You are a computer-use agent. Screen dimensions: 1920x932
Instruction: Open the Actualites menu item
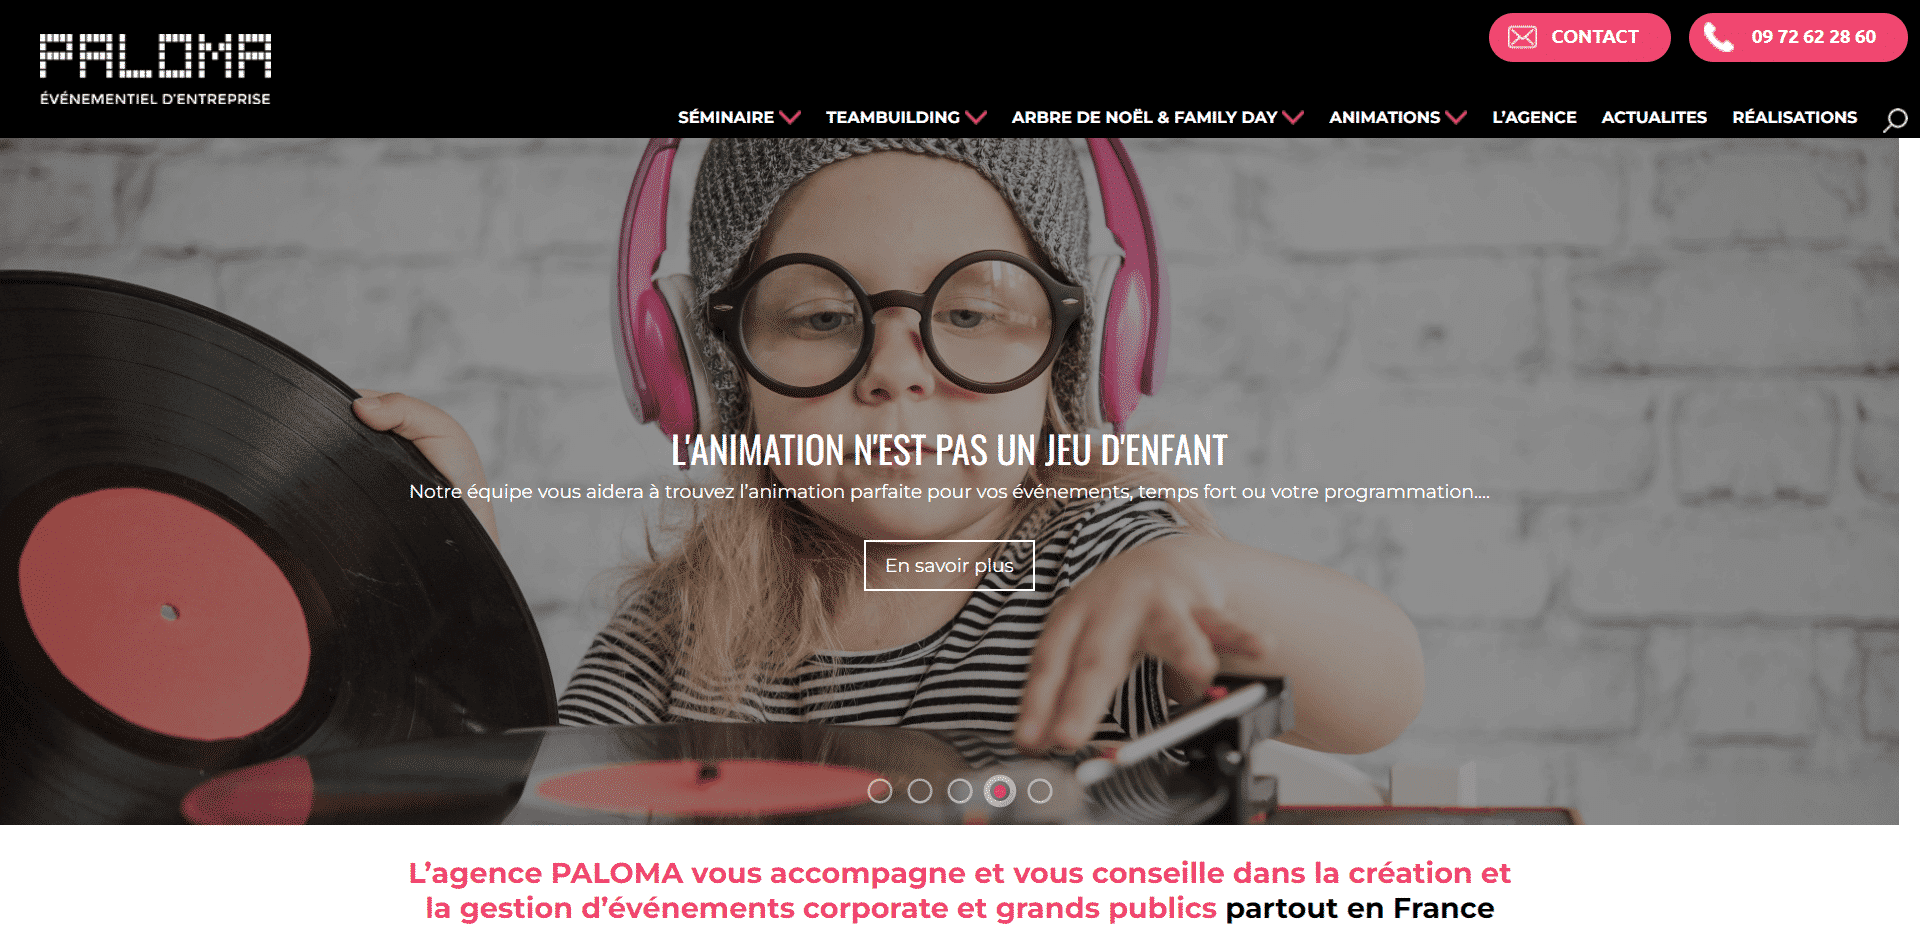(1654, 117)
